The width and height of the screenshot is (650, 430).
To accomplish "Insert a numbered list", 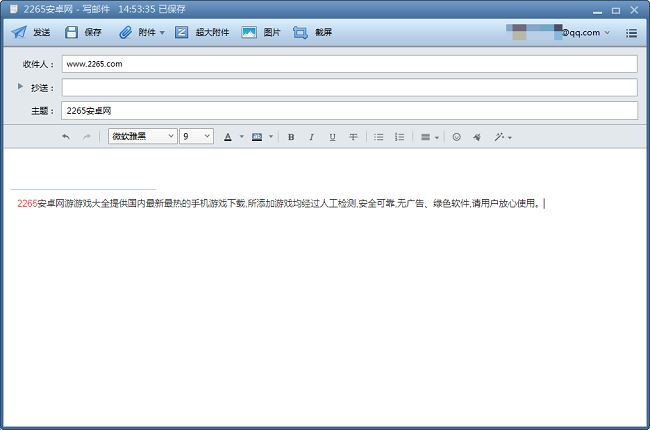I will (x=399, y=136).
